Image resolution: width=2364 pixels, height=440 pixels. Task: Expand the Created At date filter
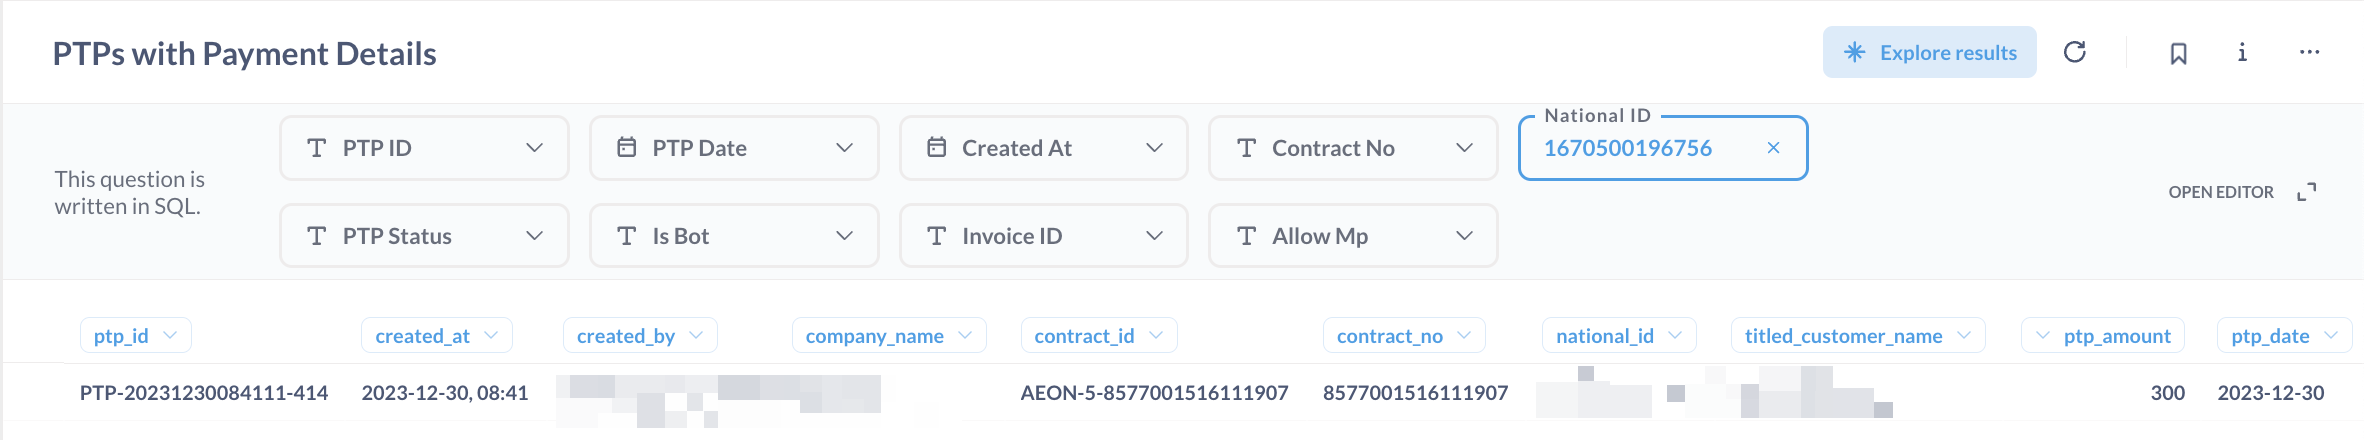tap(1043, 148)
